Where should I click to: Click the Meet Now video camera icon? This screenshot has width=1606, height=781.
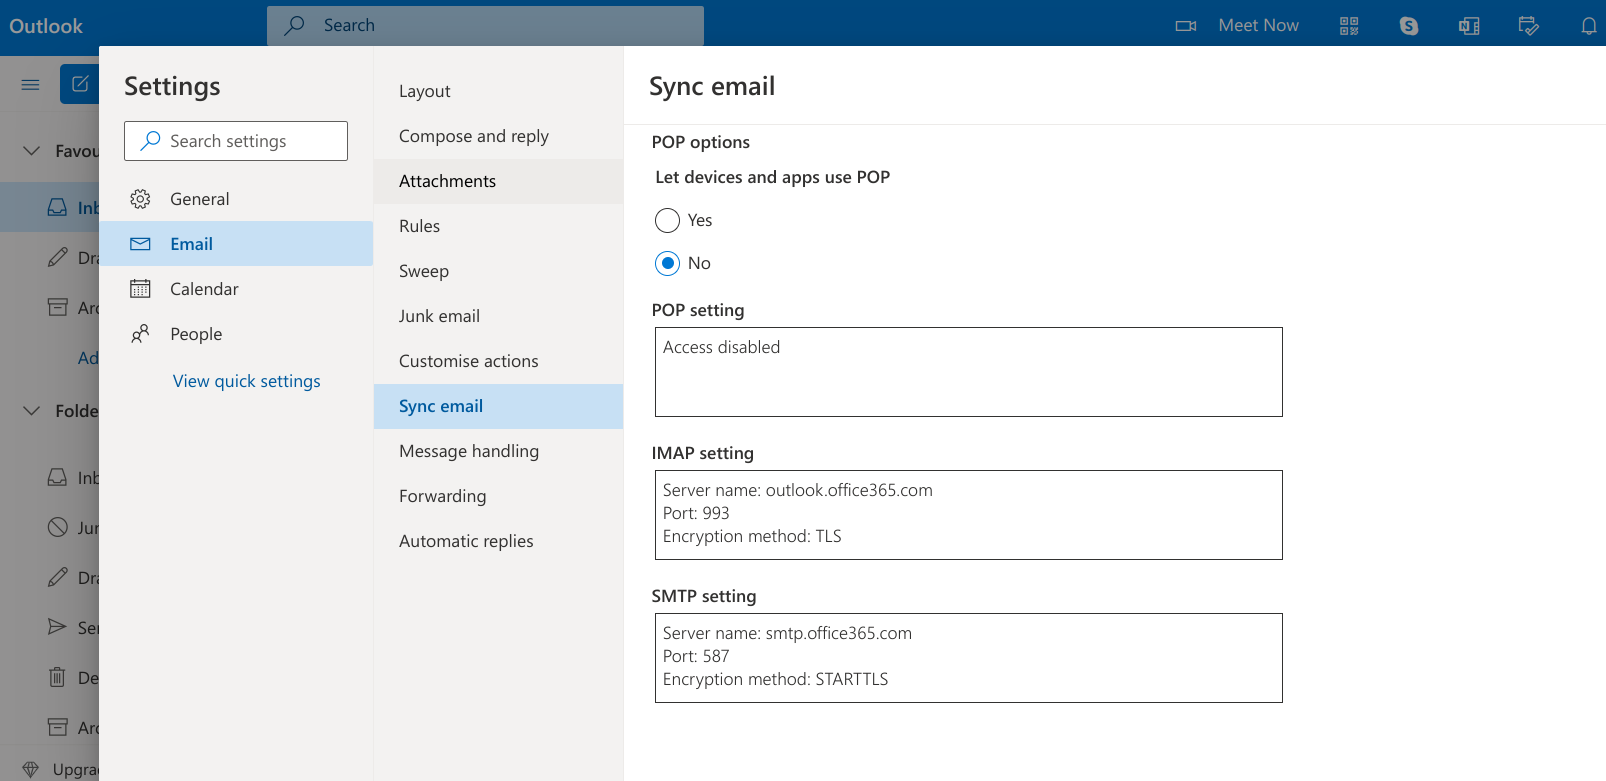click(1186, 26)
